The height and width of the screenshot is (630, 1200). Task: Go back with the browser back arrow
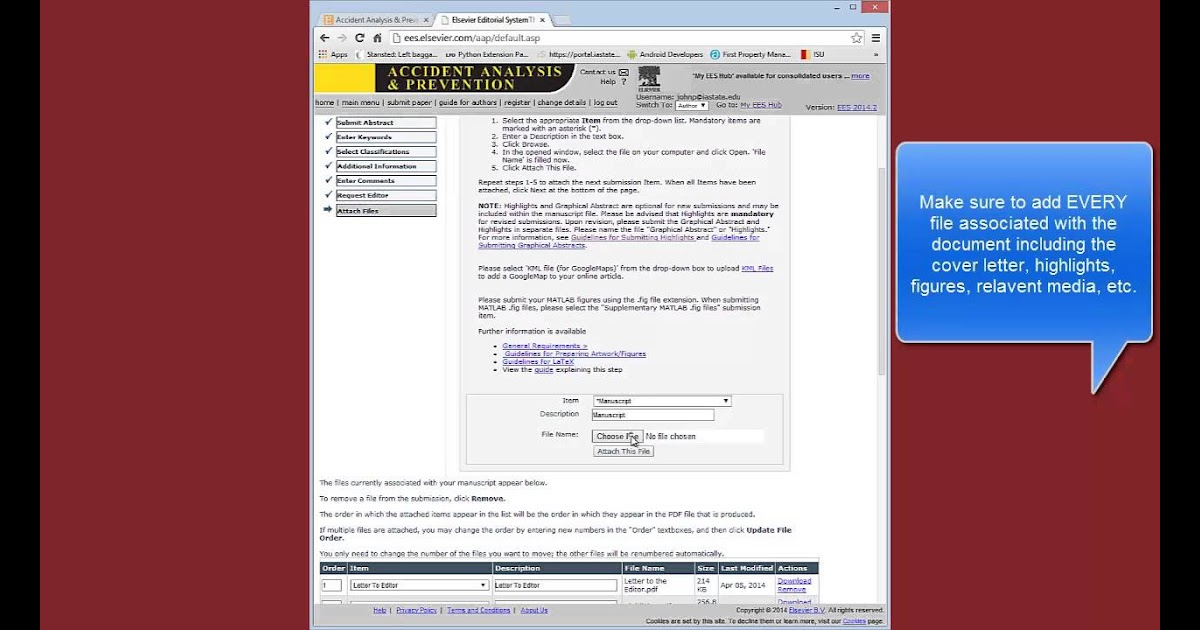coord(324,38)
